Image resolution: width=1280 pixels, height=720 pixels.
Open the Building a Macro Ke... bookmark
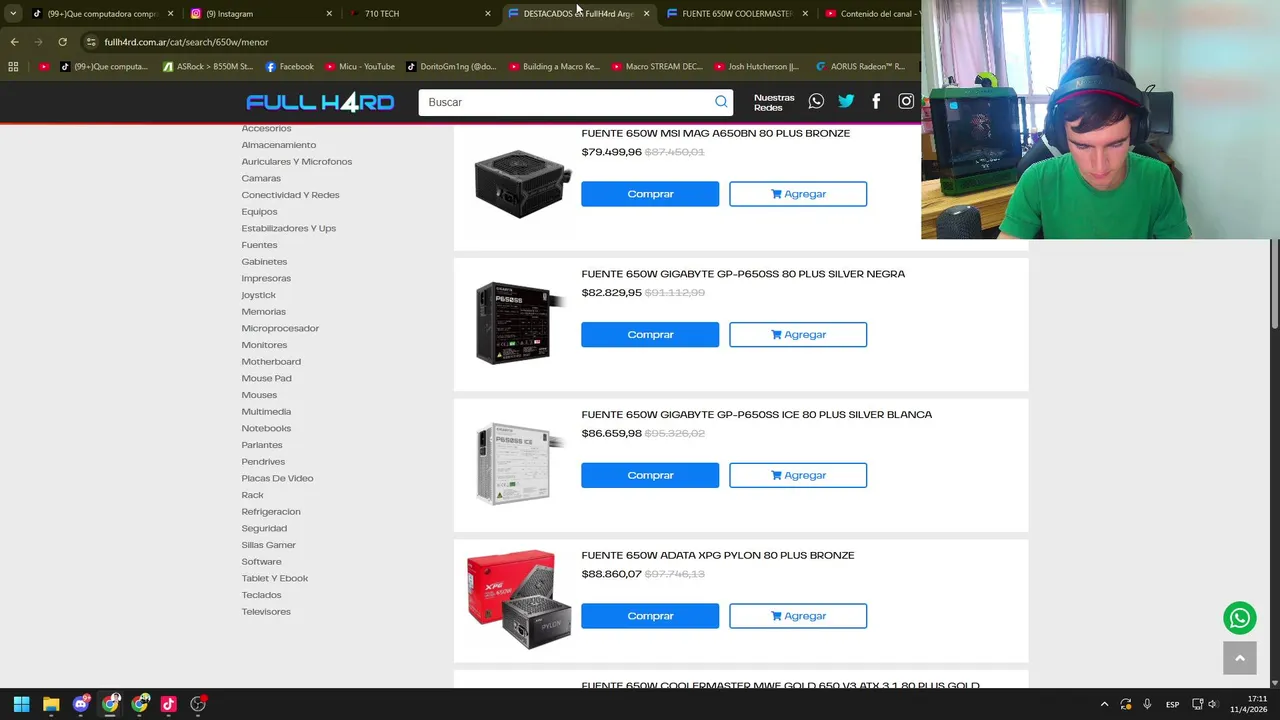coord(555,67)
